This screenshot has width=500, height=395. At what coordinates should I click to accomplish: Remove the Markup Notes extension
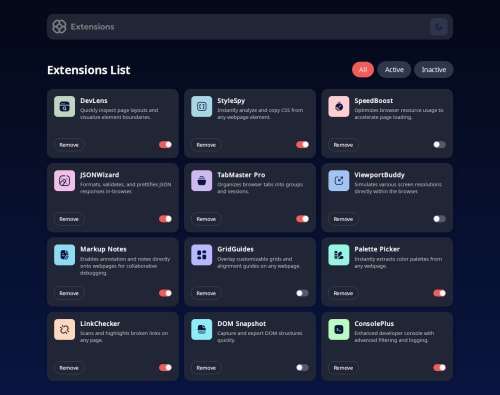[x=69, y=293]
